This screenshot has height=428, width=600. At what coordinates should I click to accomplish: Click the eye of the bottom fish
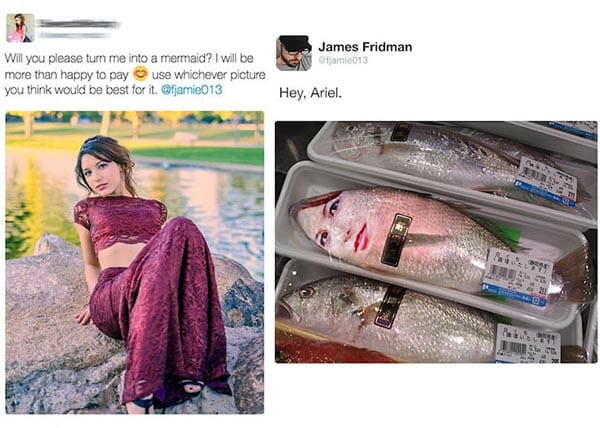(305, 292)
